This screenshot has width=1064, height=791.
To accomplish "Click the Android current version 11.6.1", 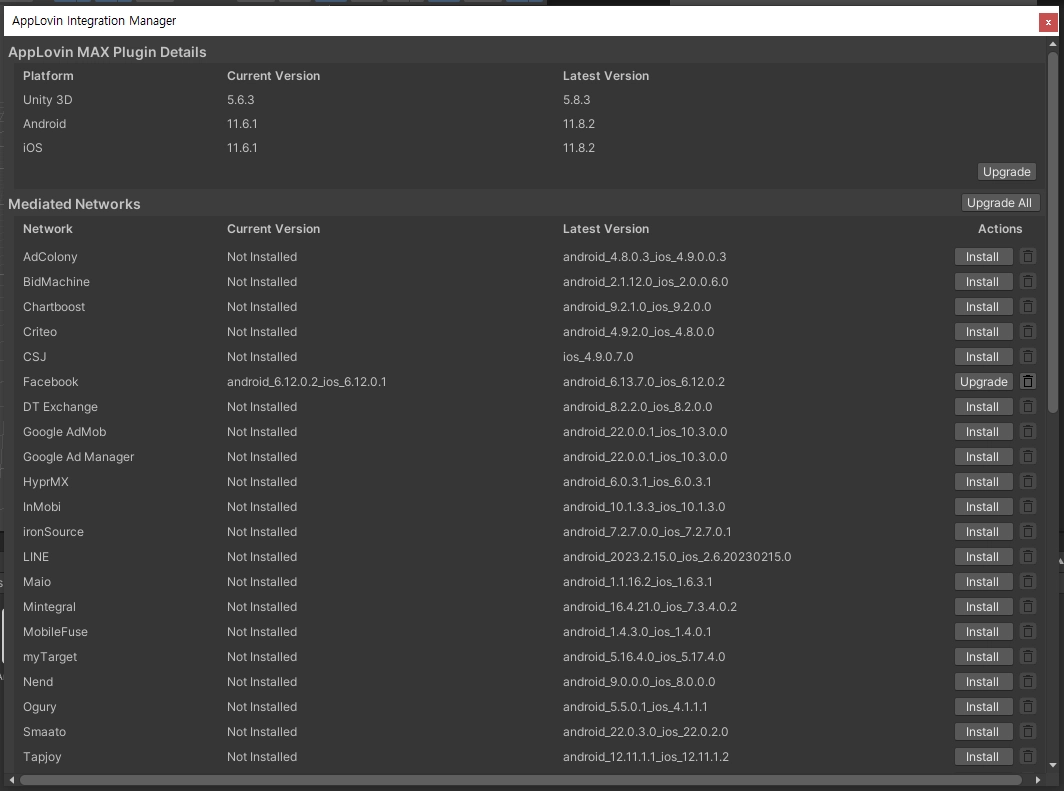I will pyautogui.click(x=242, y=123).
